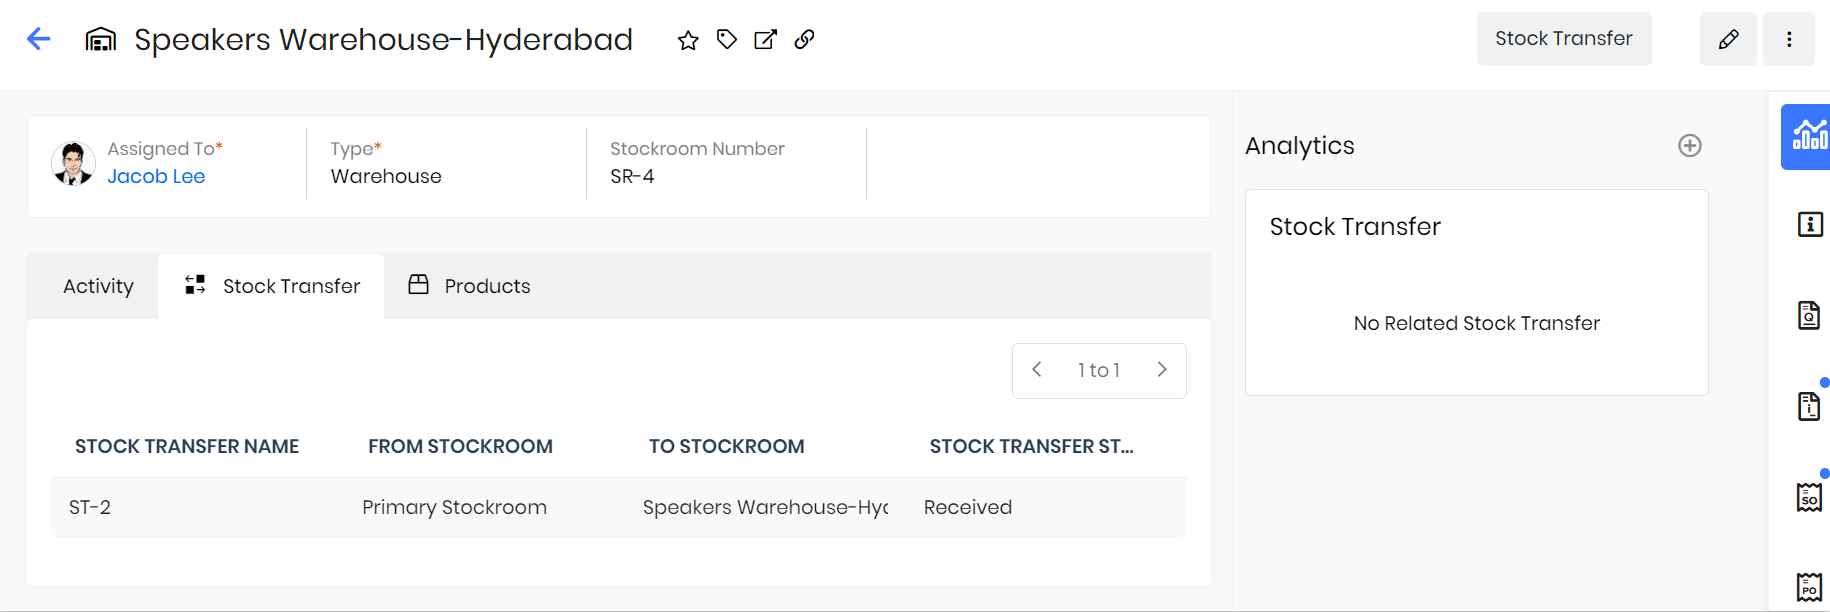Open Purchase Orders via the PO sidebar icon
This screenshot has width=1830, height=612.
pos(1808,586)
